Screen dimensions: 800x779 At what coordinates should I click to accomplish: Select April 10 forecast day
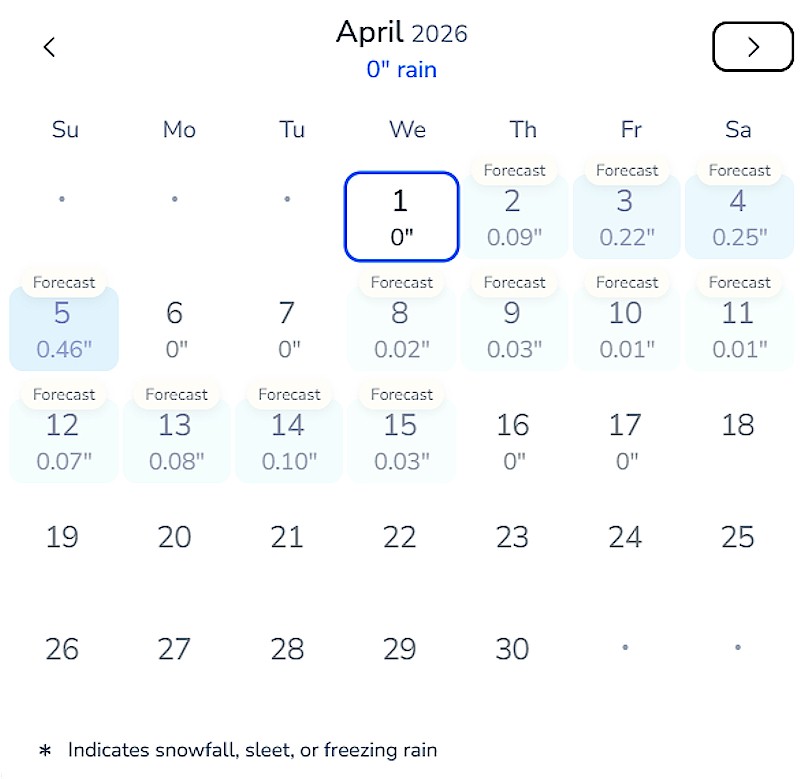pyautogui.click(x=626, y=329)
